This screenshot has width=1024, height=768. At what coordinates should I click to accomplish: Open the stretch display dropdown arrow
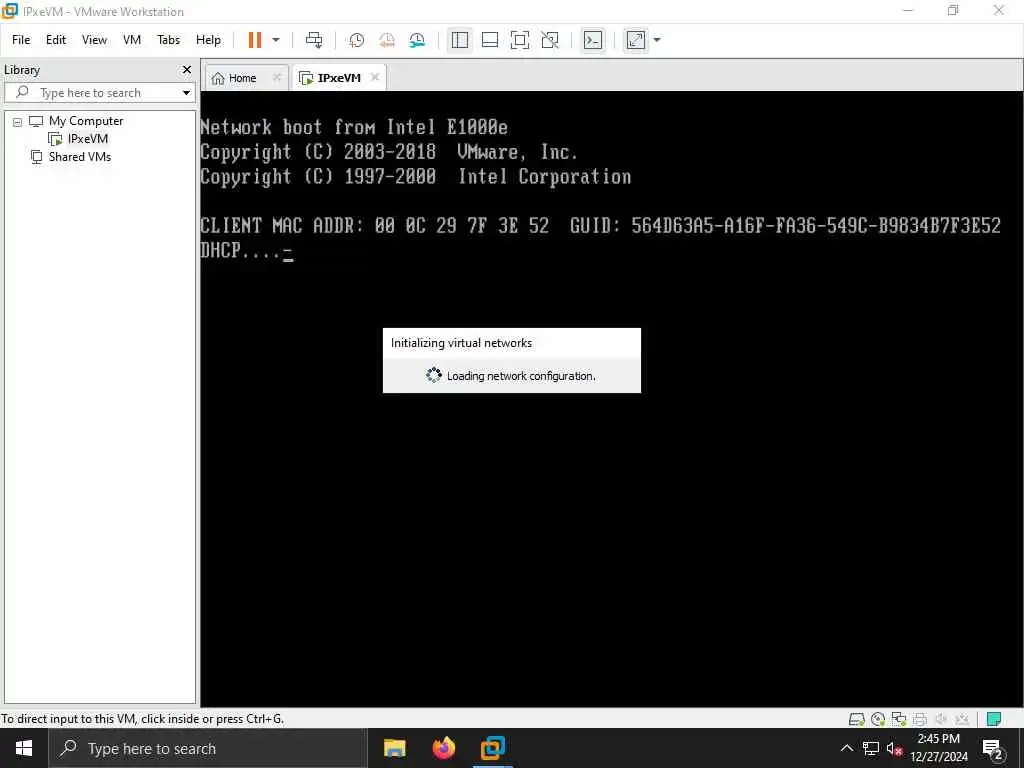pyautogui.click(x=657, y=40)
